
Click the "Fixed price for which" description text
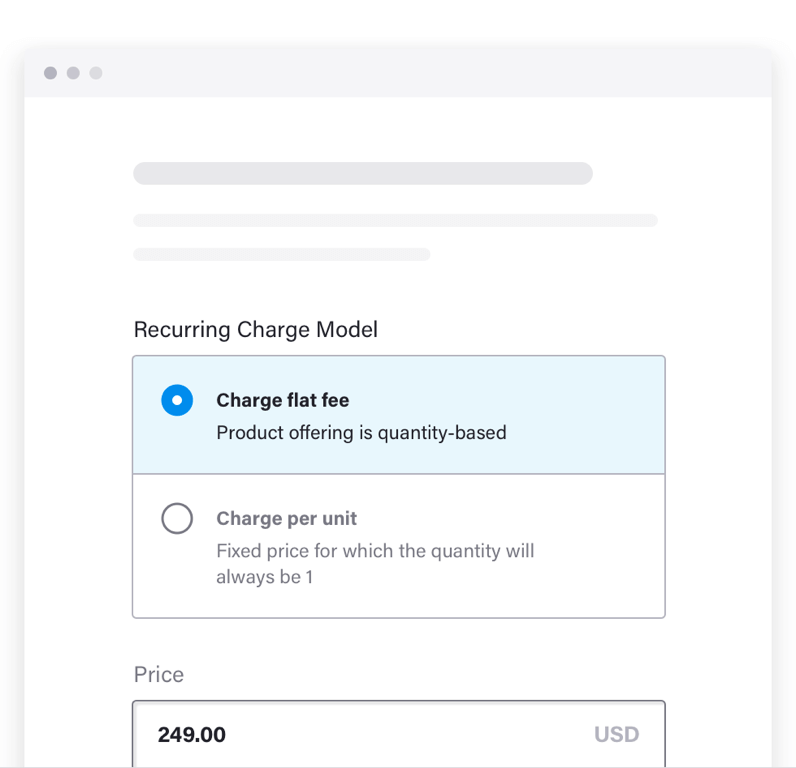pyautogui.click(x=375, y=551)
